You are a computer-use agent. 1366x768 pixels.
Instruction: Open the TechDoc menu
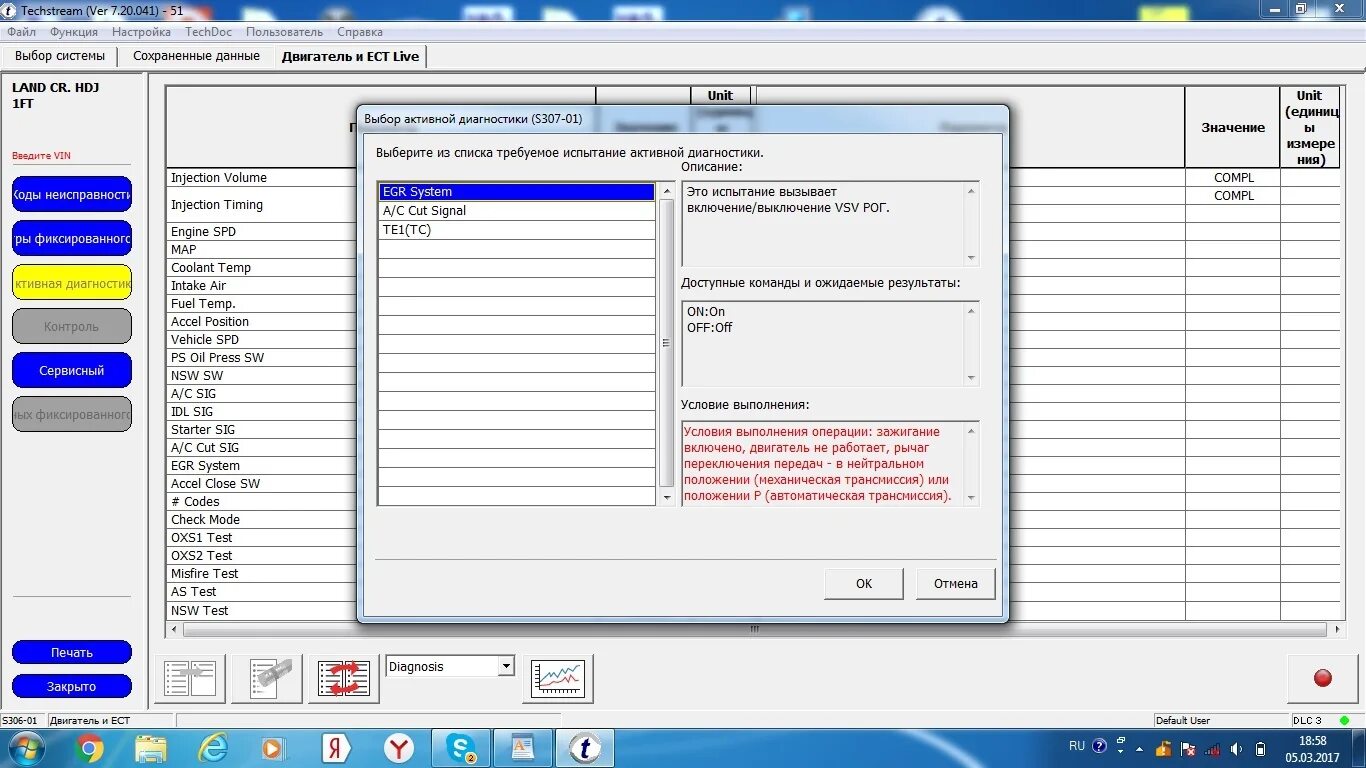(x=208, y=32)
